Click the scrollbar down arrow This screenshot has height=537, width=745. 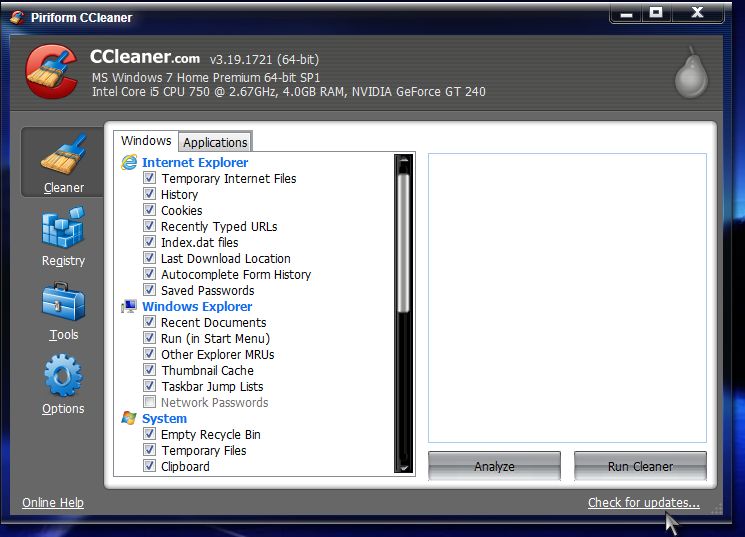(403, 467)
